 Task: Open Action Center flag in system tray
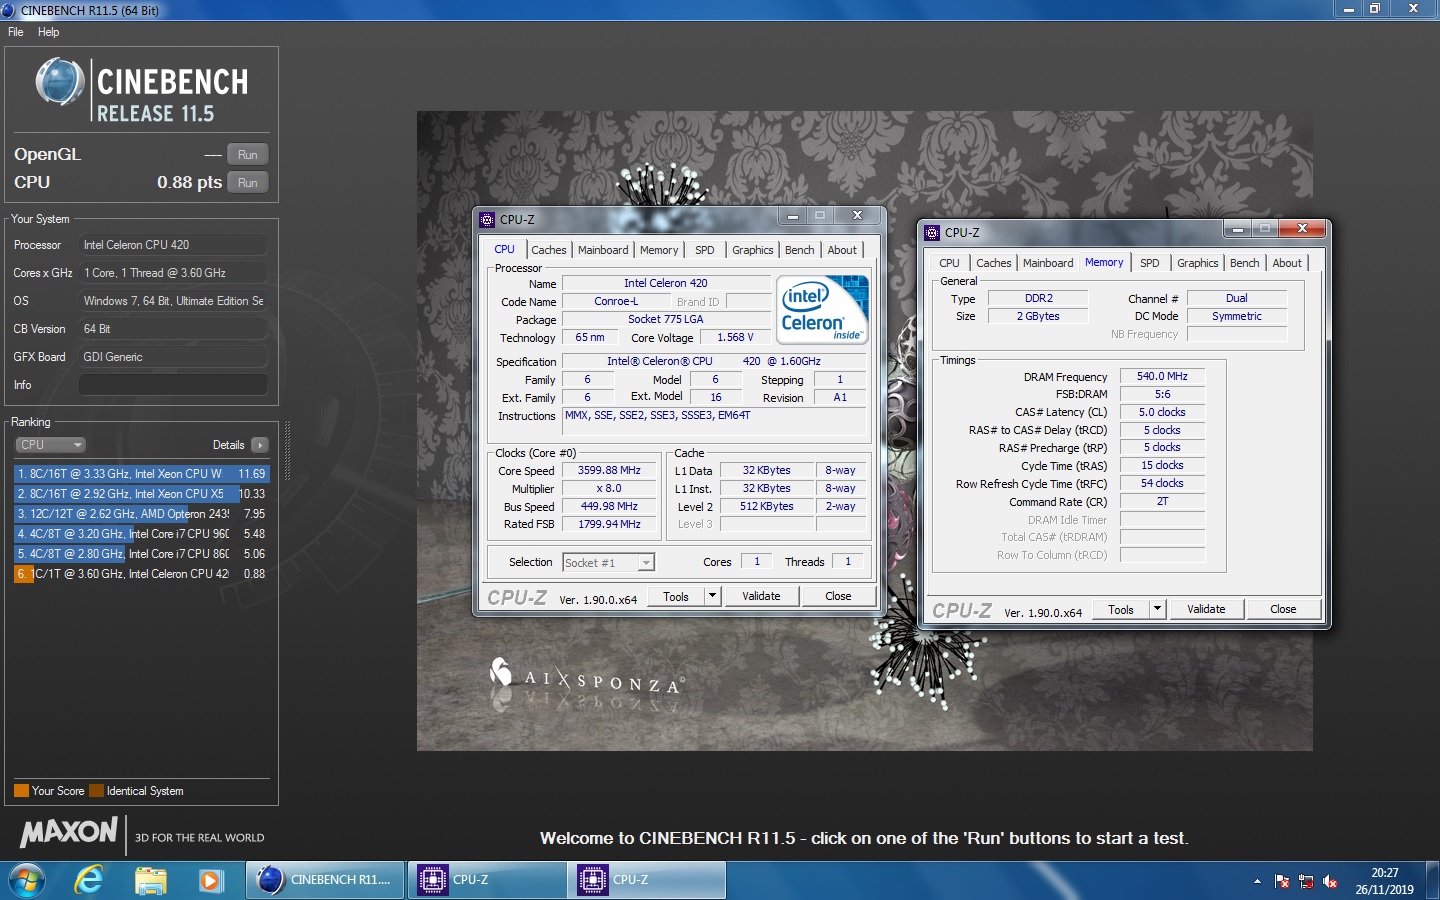1282,881
